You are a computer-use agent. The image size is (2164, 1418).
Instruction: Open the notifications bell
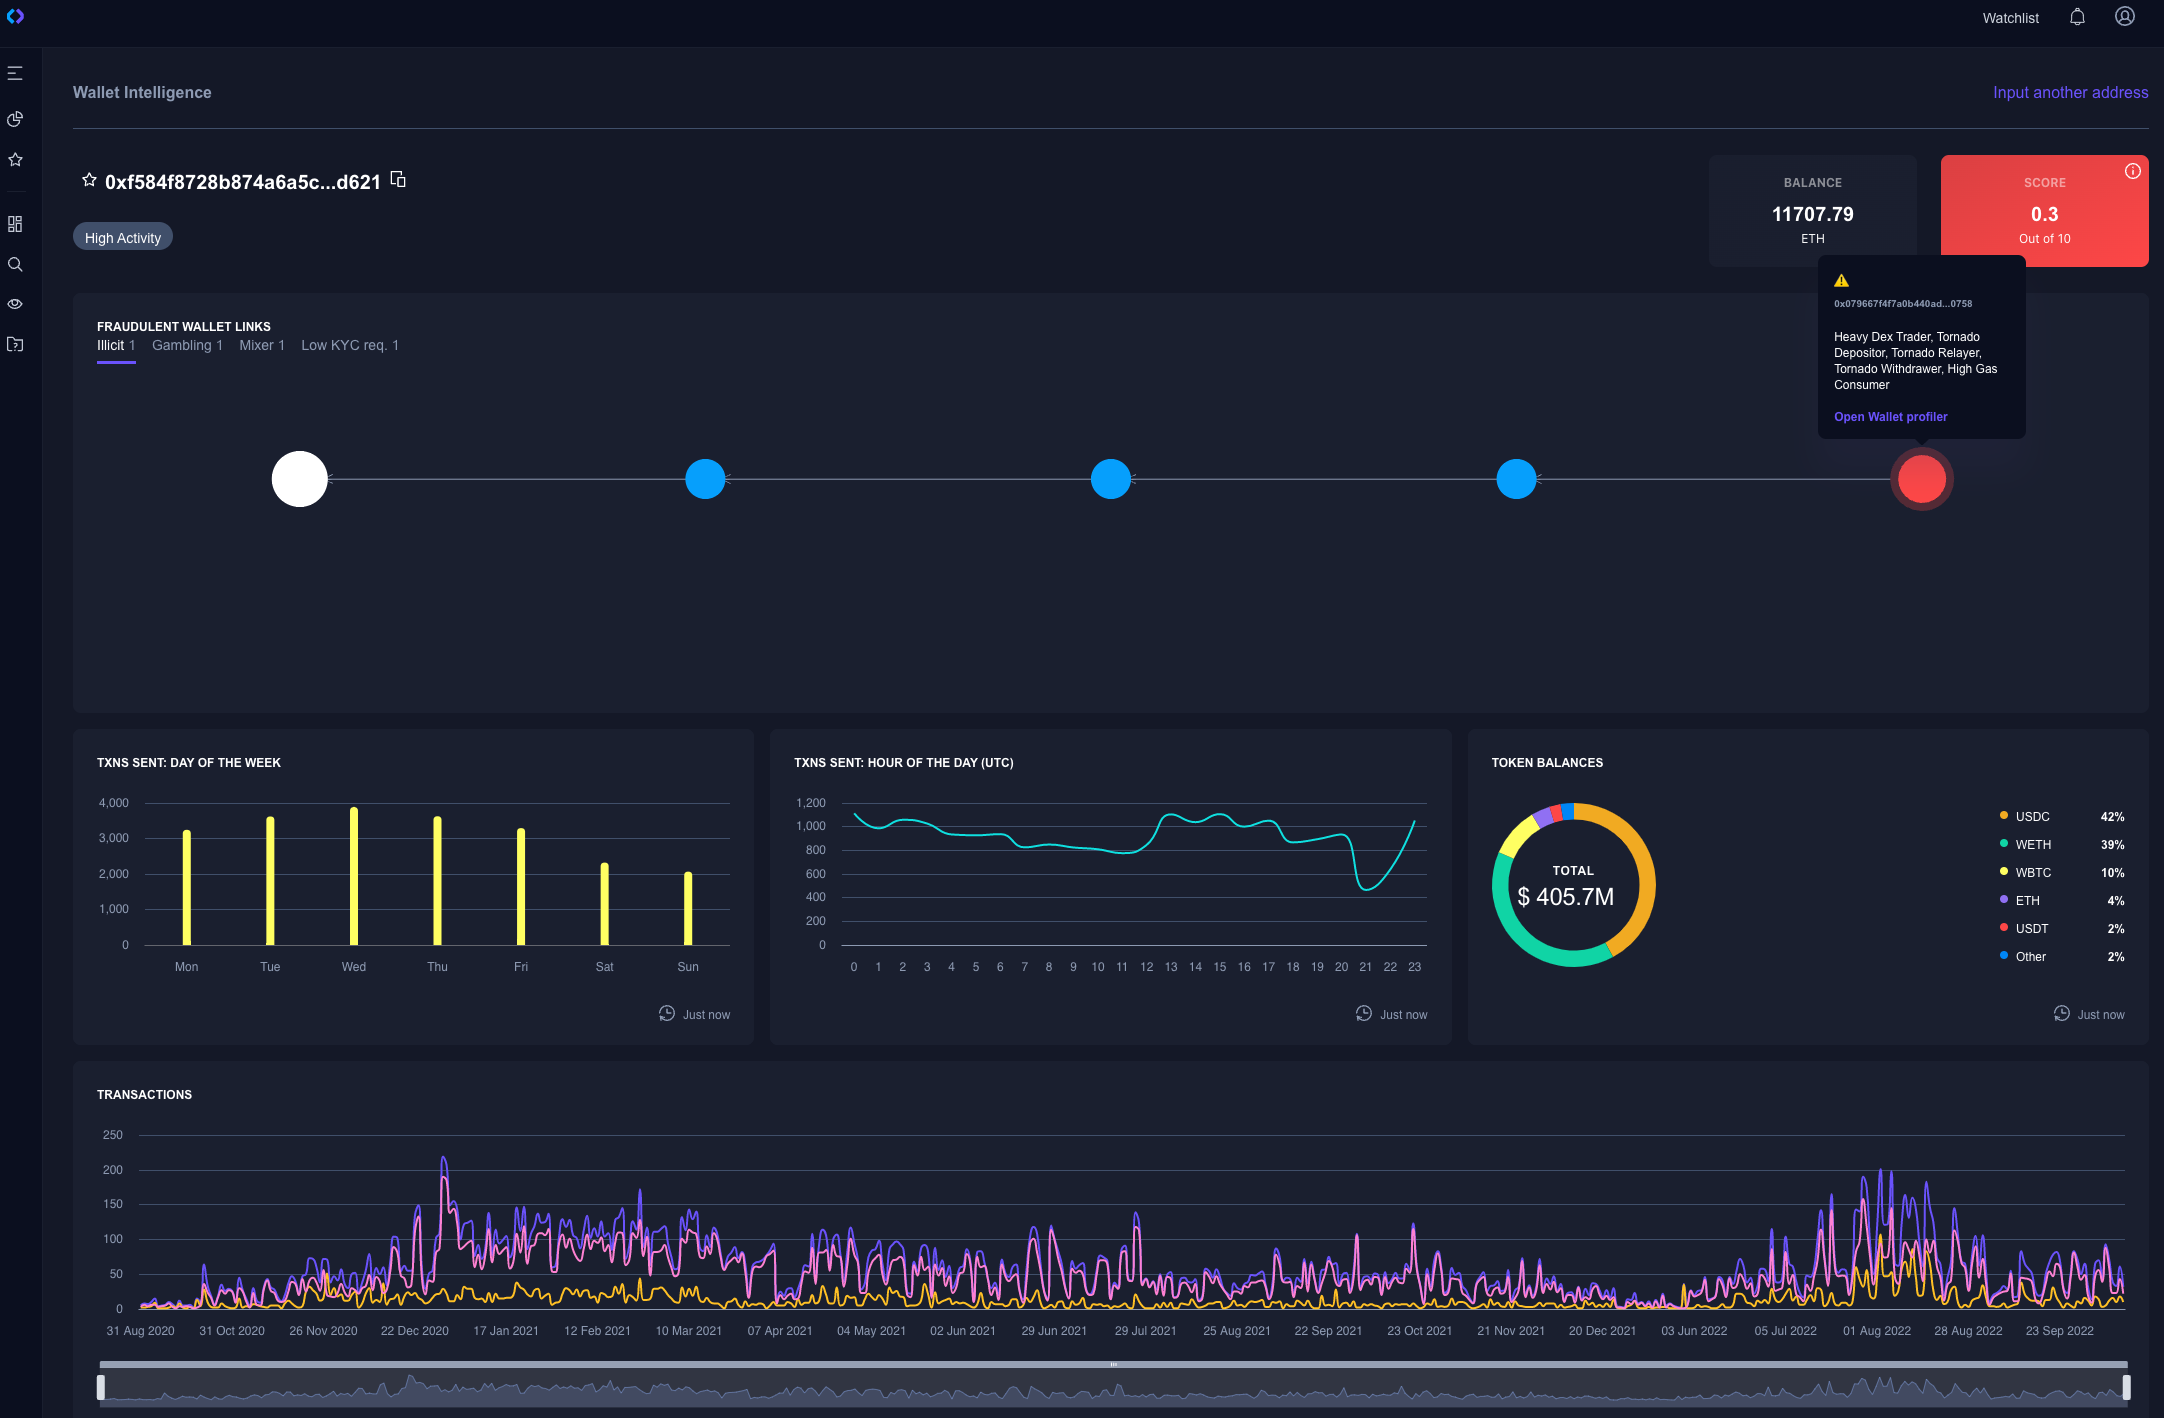2077,17
